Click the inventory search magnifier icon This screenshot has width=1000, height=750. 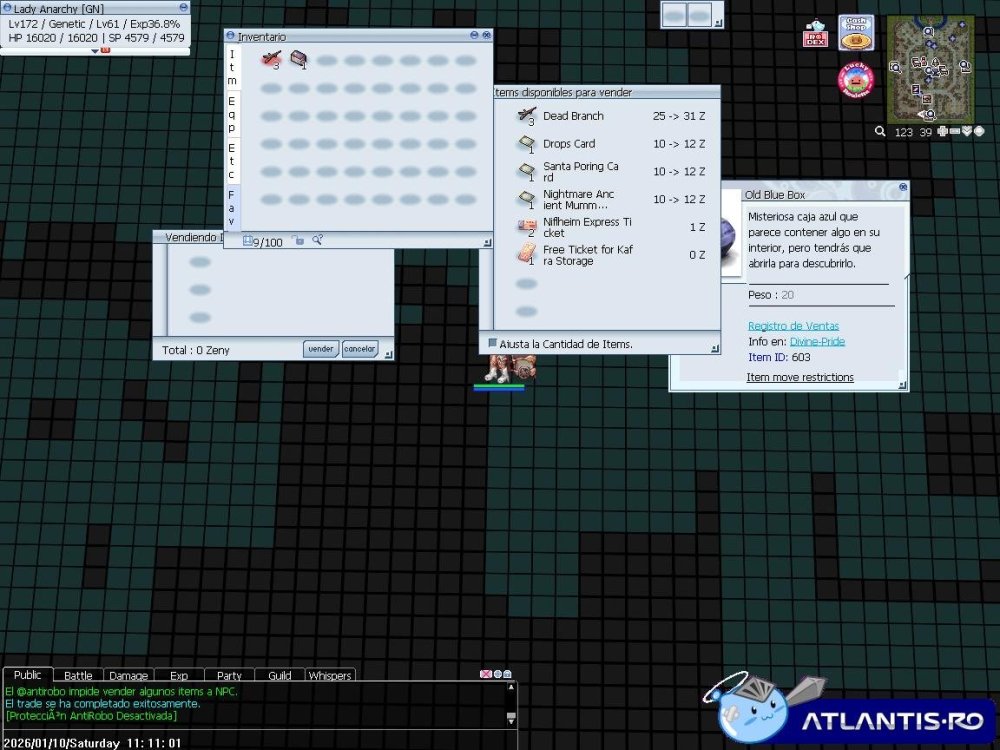click(317, 240)
